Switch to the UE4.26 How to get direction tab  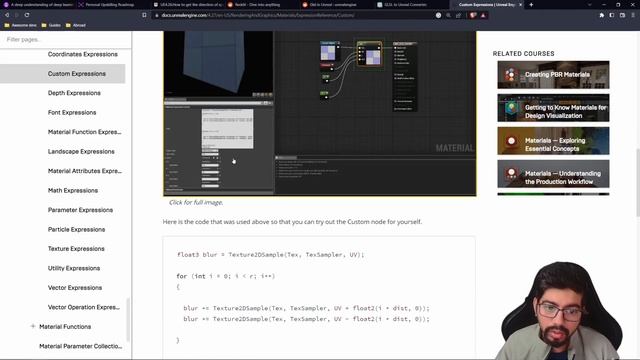187,4
